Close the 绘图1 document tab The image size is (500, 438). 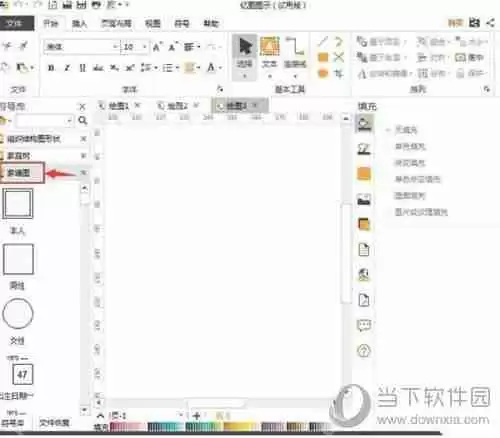(x=137, y=106)
